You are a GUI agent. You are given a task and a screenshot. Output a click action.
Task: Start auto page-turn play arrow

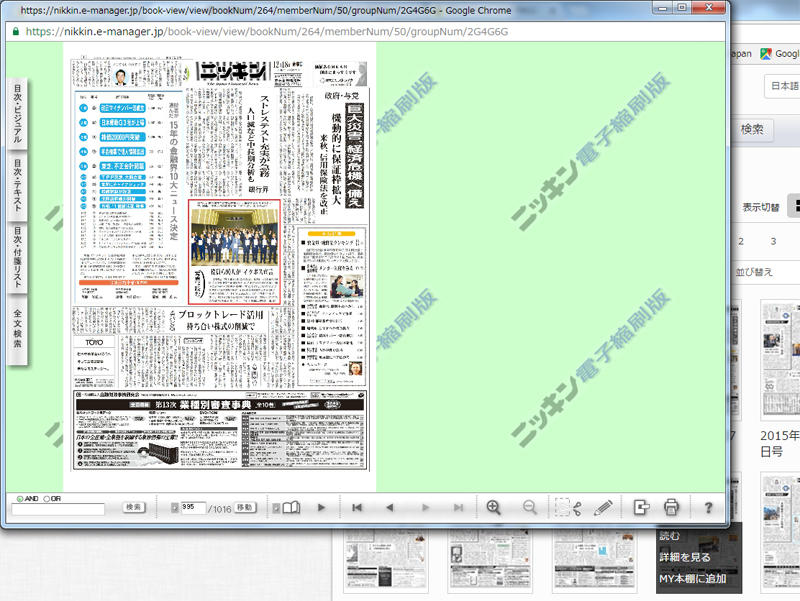tap(321, 508)
